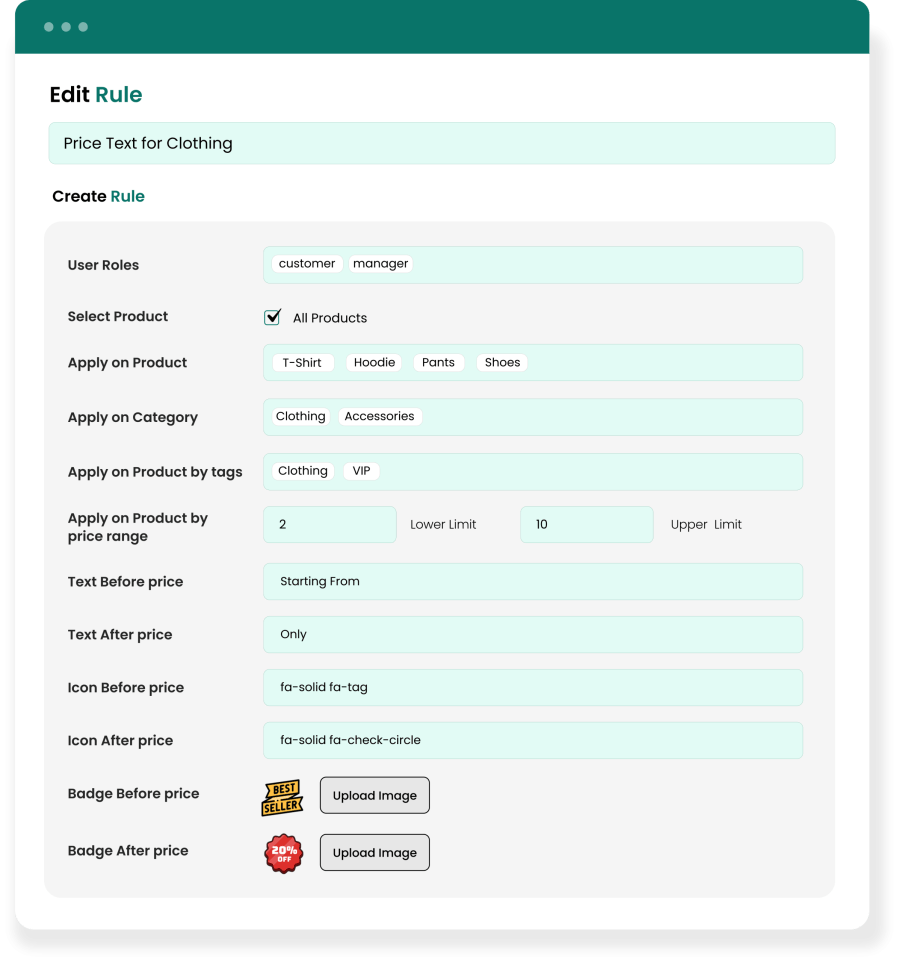Click the 'Create Rule' heading
This screenshot has width=899, height=962.
tap(98, 196)
